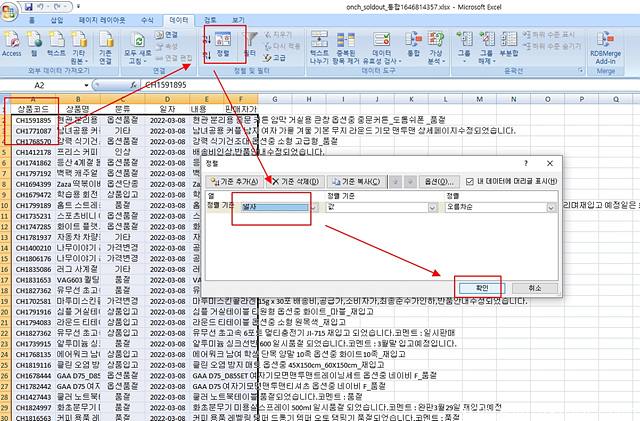Open the sort order dropdown showing 오름차순
The image size is (640, 421).
(551, 207)
